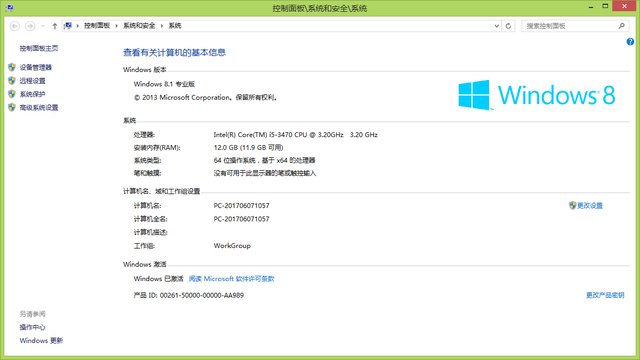The image size is (640, 360).
Task: Click the shield icon beside 远程设置
Action: click(x=12, y=81)
